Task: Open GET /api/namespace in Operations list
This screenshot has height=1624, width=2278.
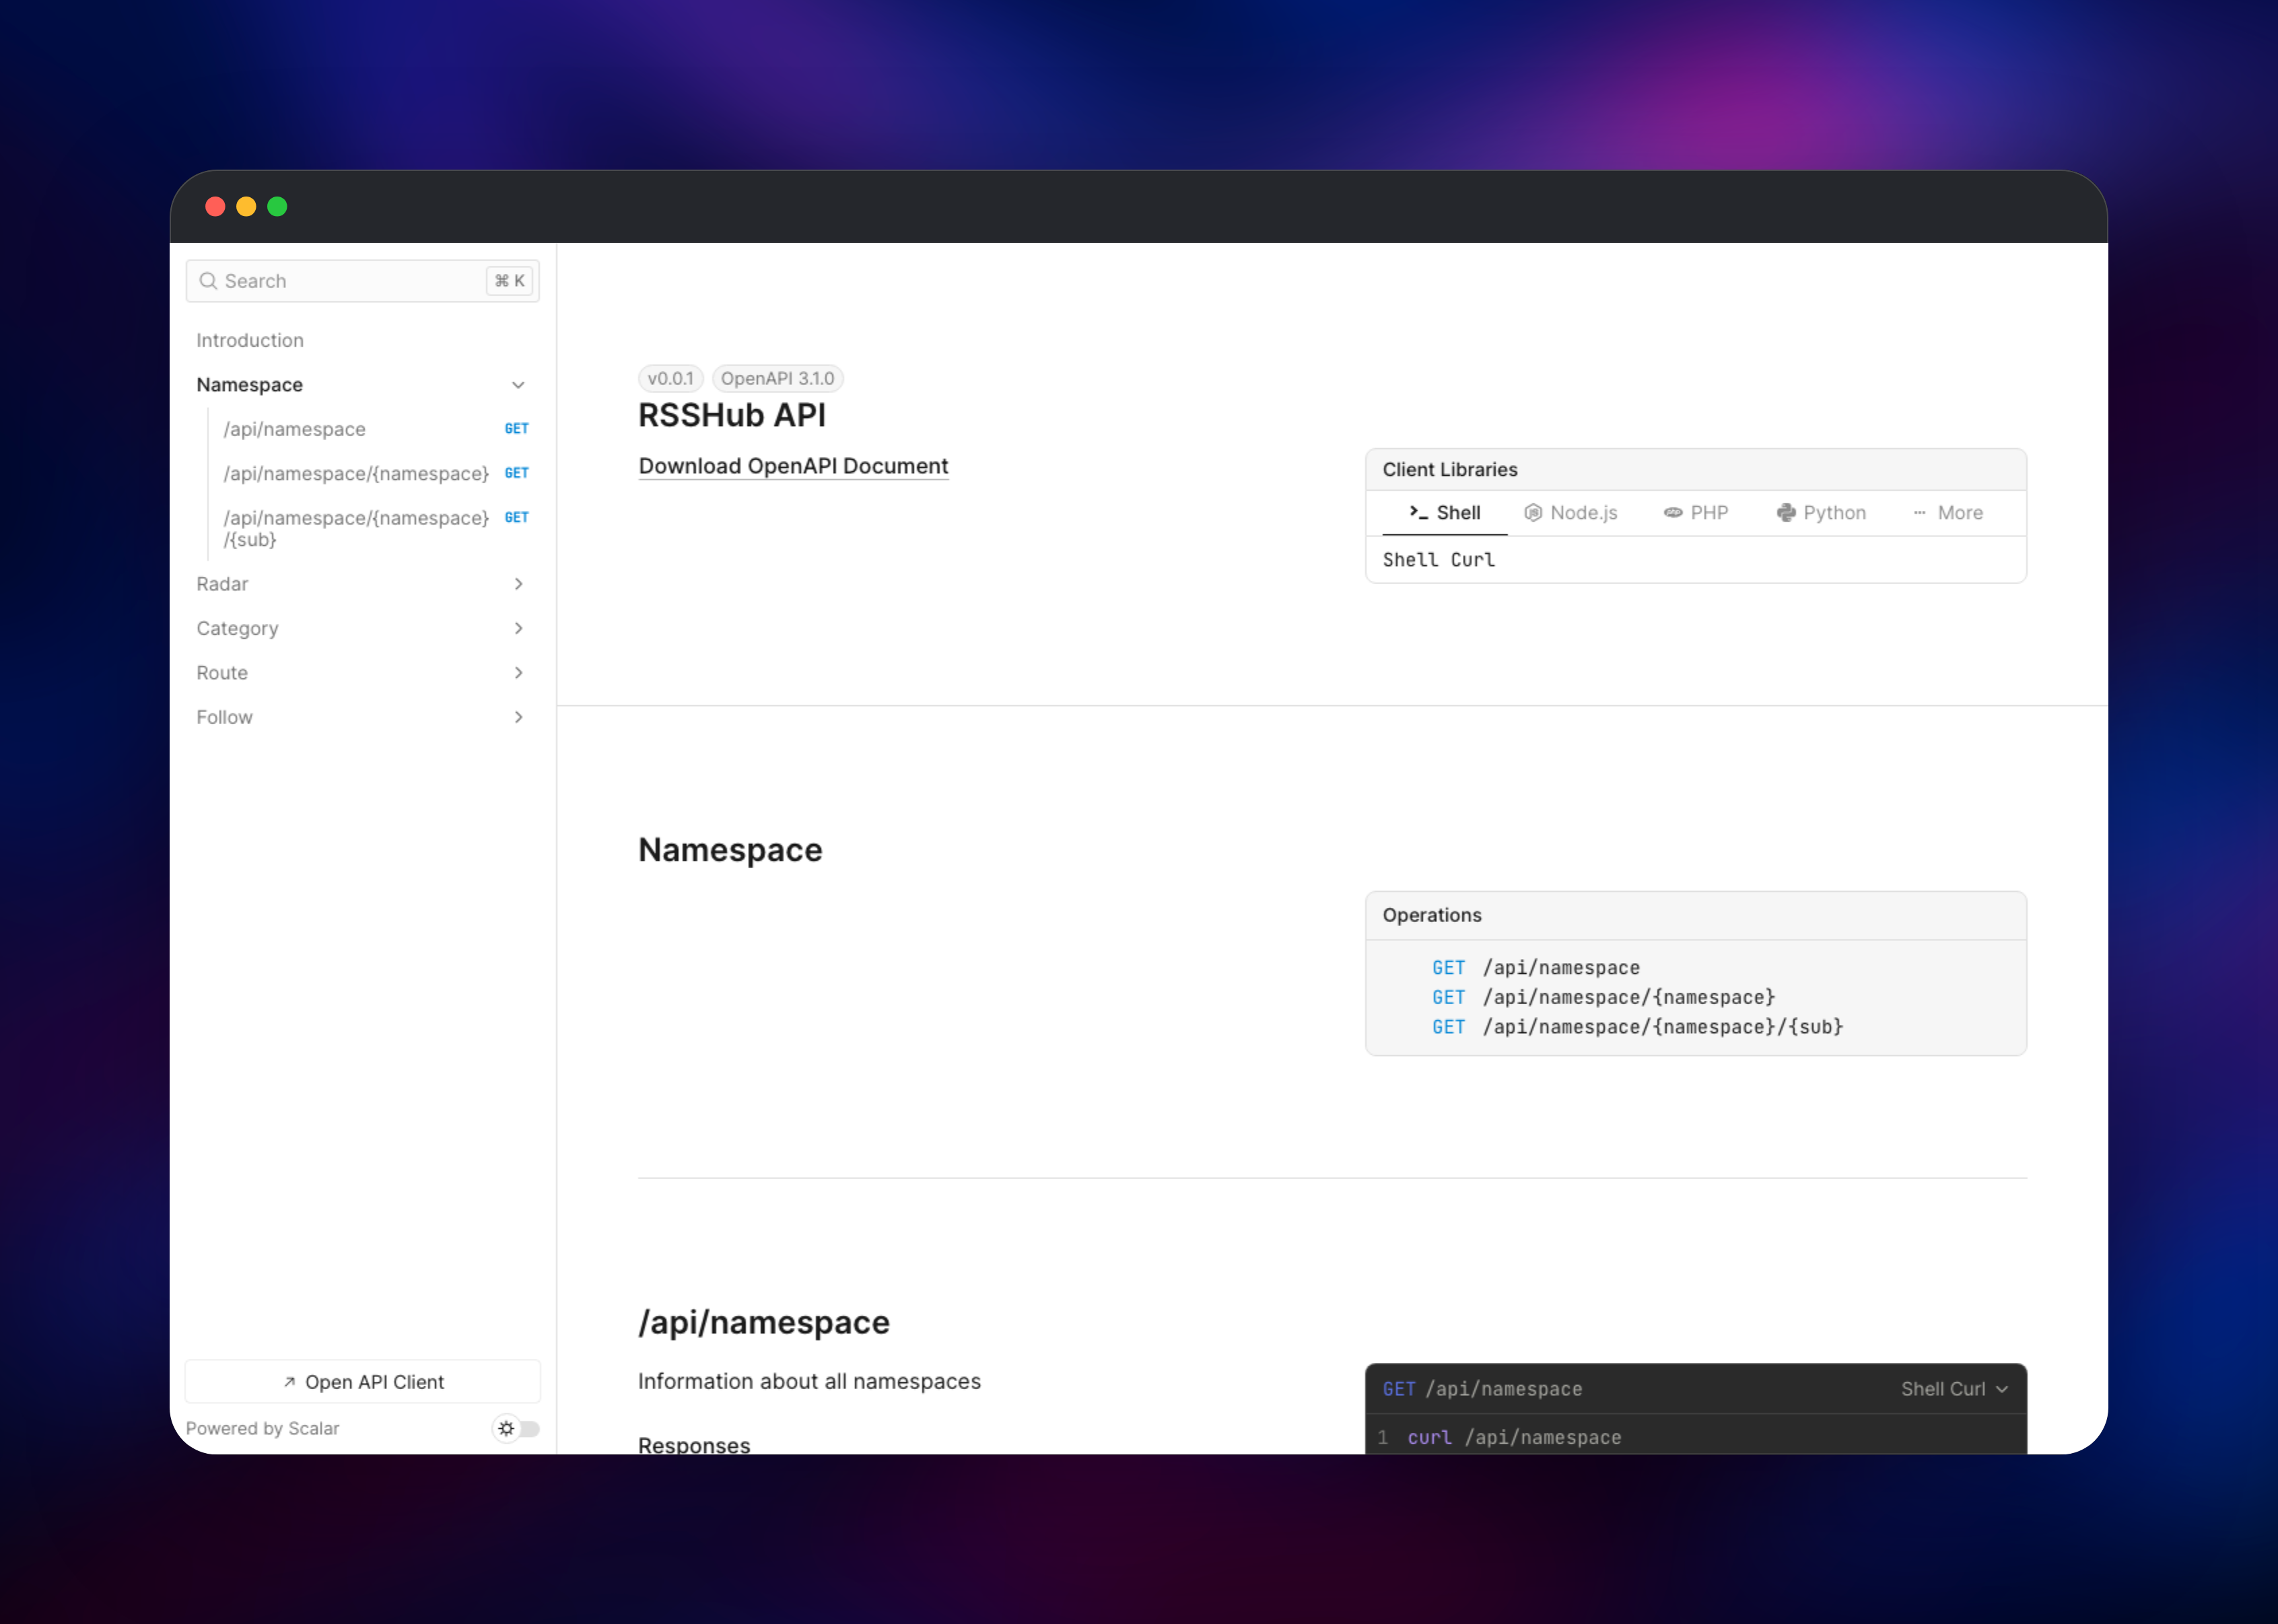Action: click(x=1535, y=968)
